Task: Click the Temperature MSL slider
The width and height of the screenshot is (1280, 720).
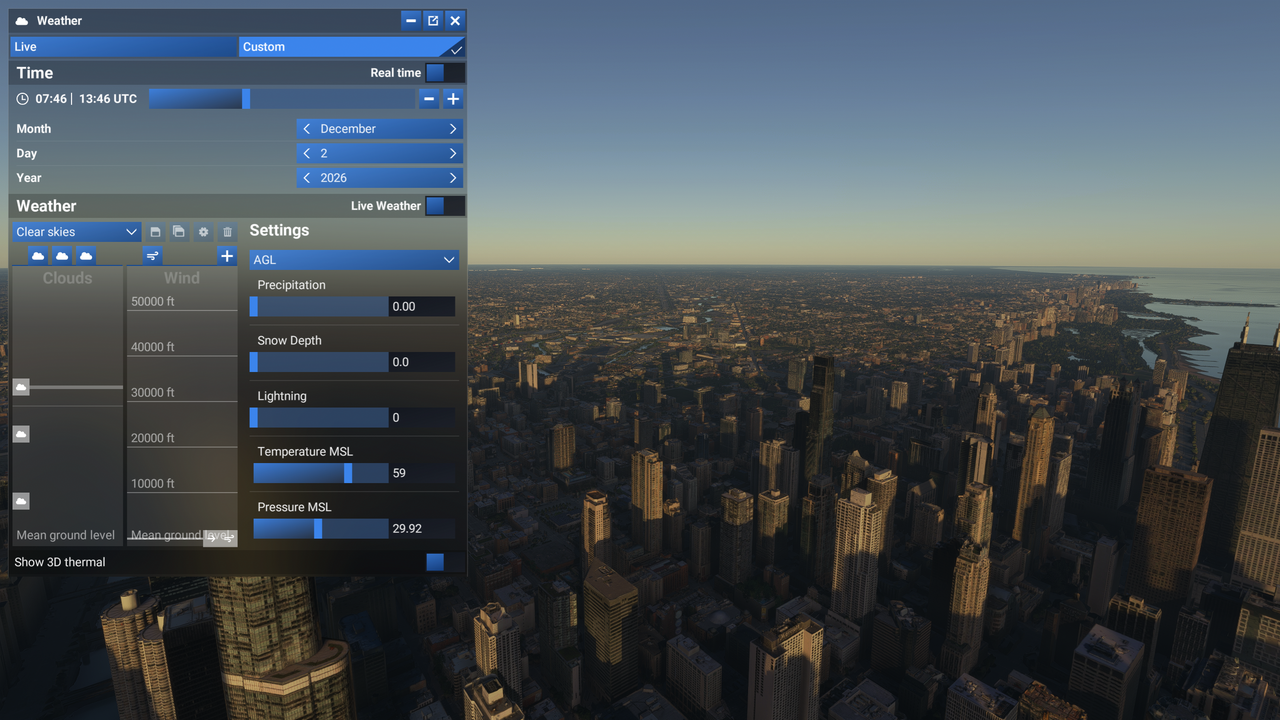Action: (319, 473)
